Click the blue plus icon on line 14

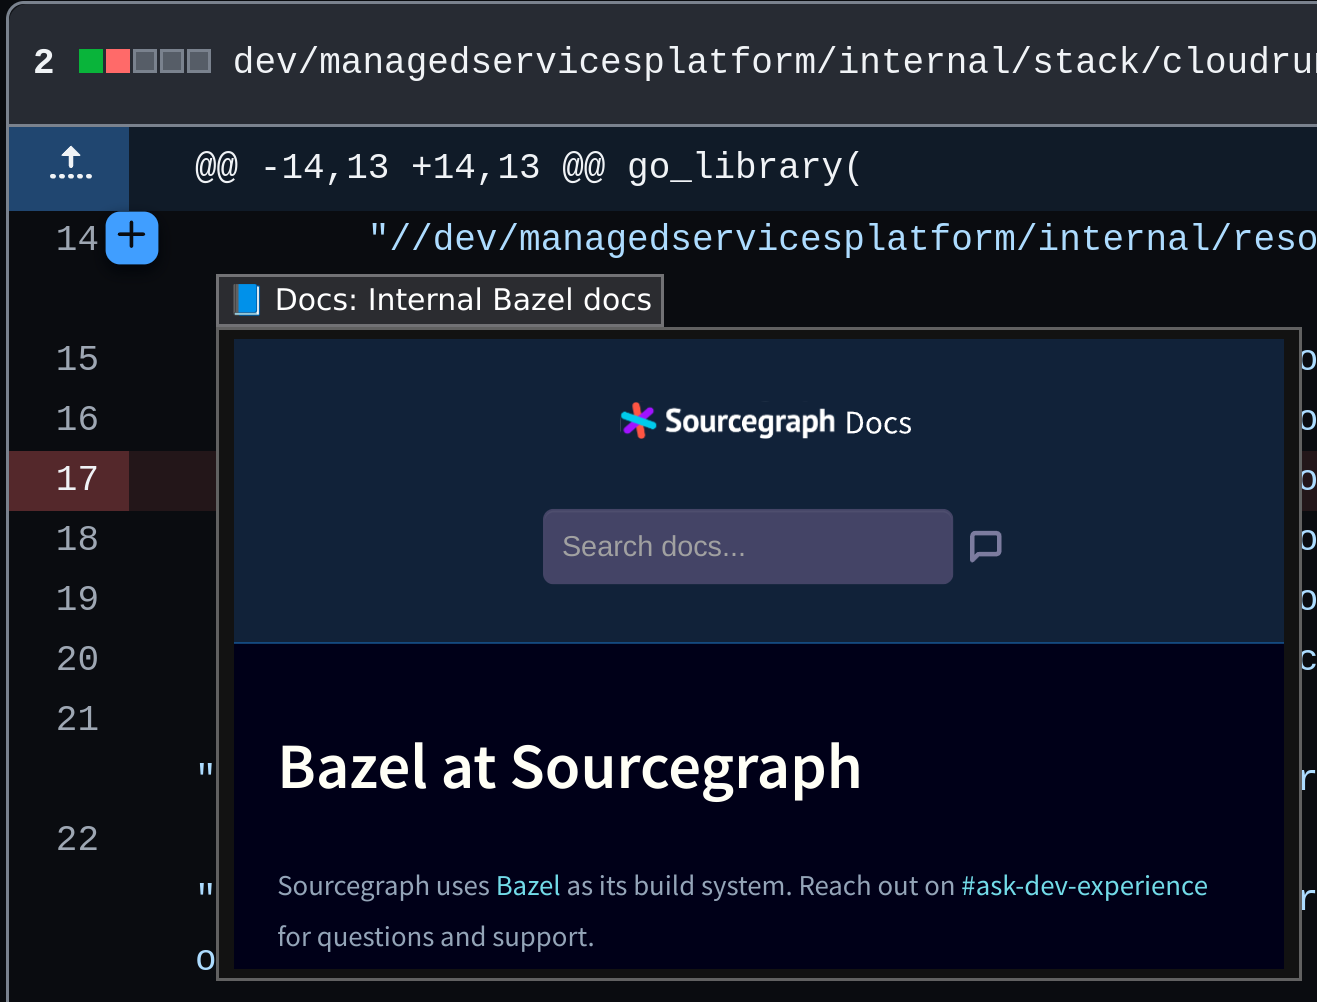click(x=131, y=238)
